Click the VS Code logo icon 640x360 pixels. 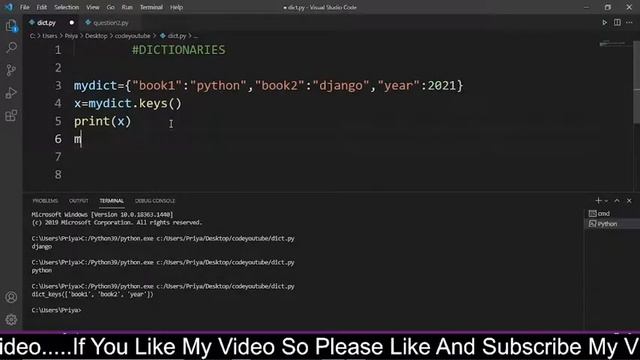(9, 7)
